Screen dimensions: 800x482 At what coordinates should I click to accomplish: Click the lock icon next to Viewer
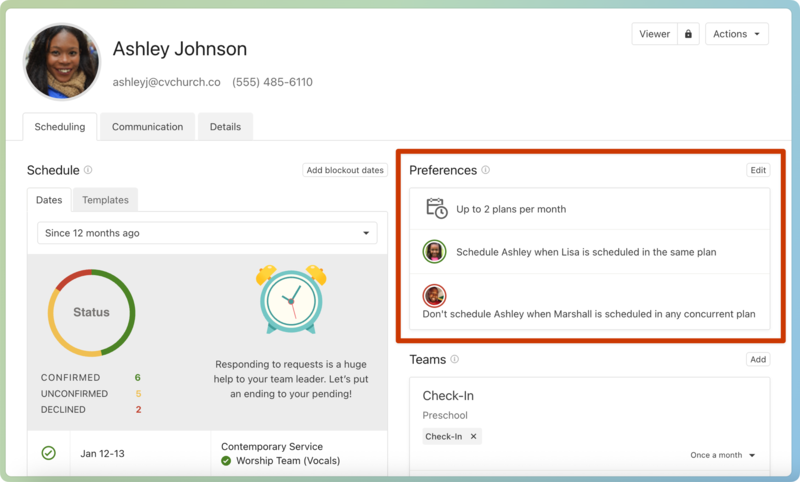[x=688, y=34]
